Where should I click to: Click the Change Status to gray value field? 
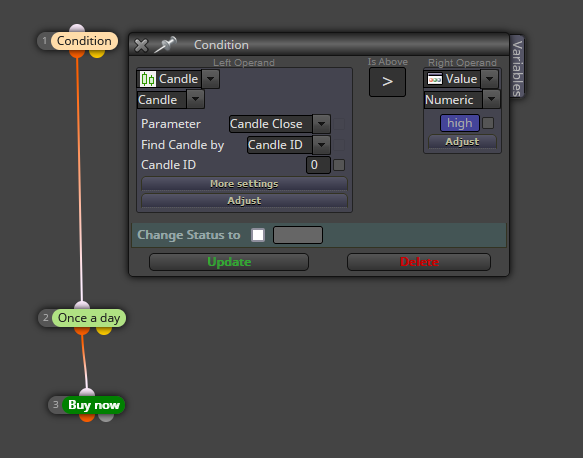click(x=298, y=235)
